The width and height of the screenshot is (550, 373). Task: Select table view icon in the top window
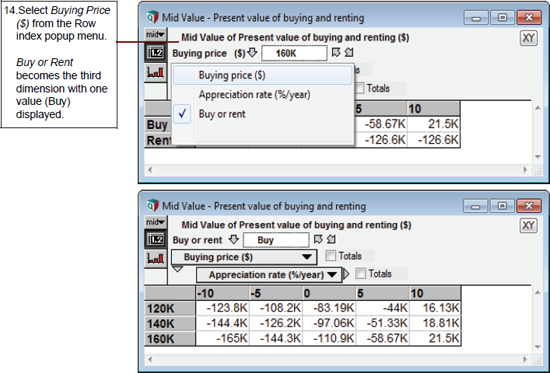(155, 53)
